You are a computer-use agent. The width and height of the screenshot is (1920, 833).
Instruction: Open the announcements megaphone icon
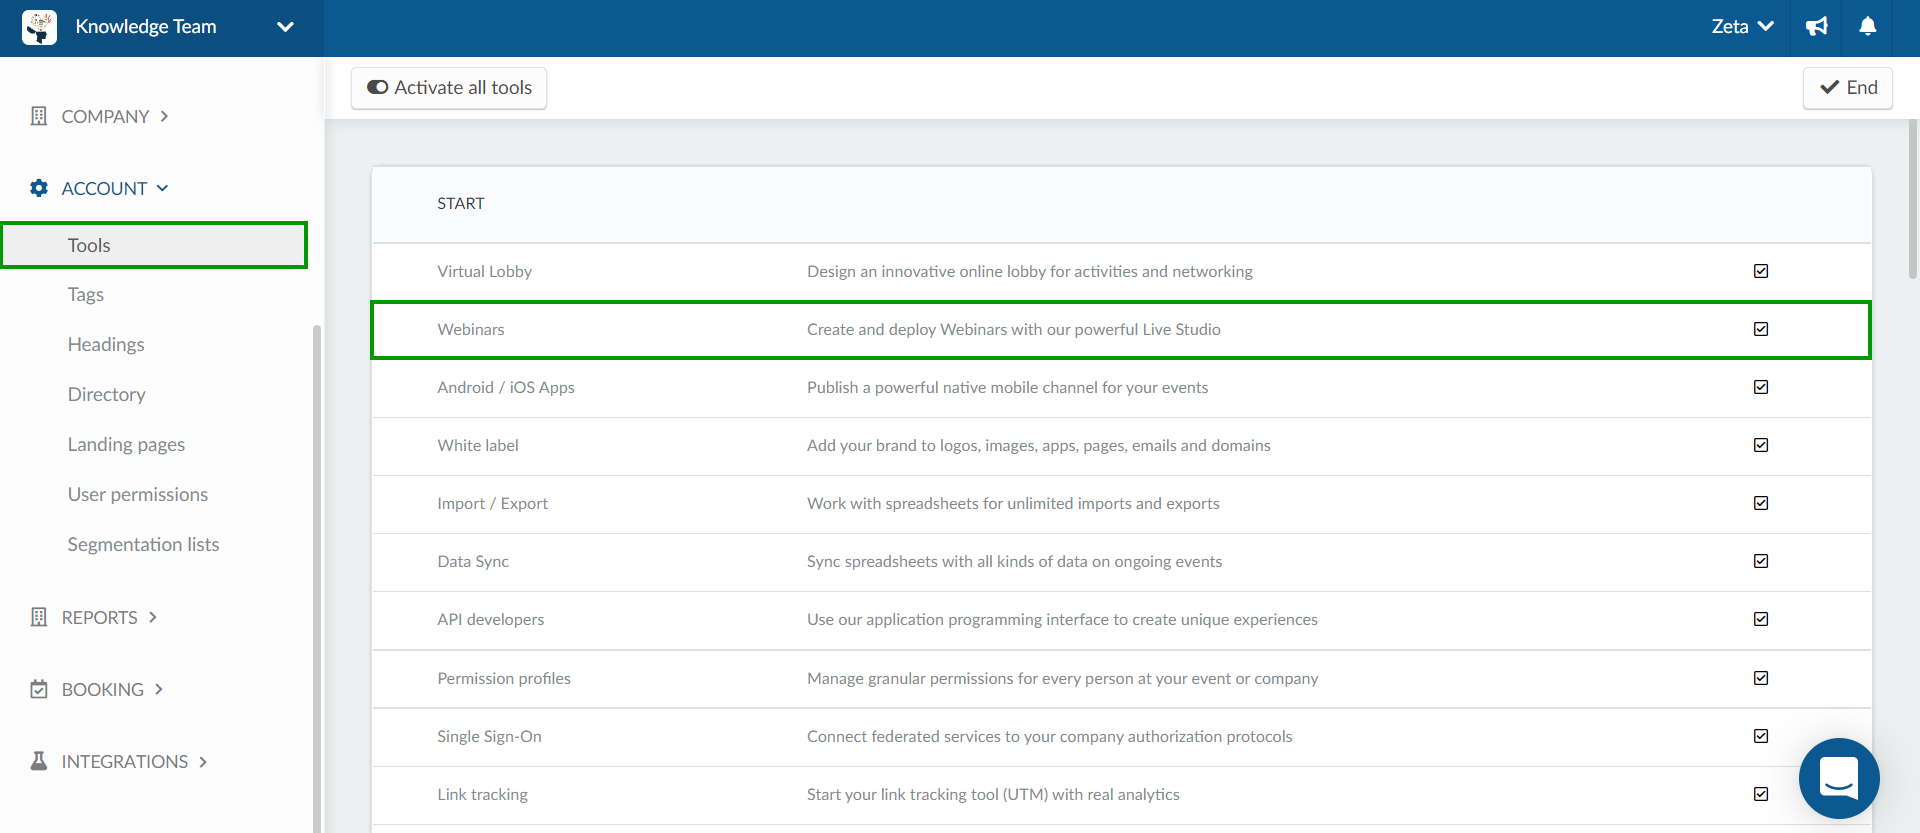point(1817,27)
